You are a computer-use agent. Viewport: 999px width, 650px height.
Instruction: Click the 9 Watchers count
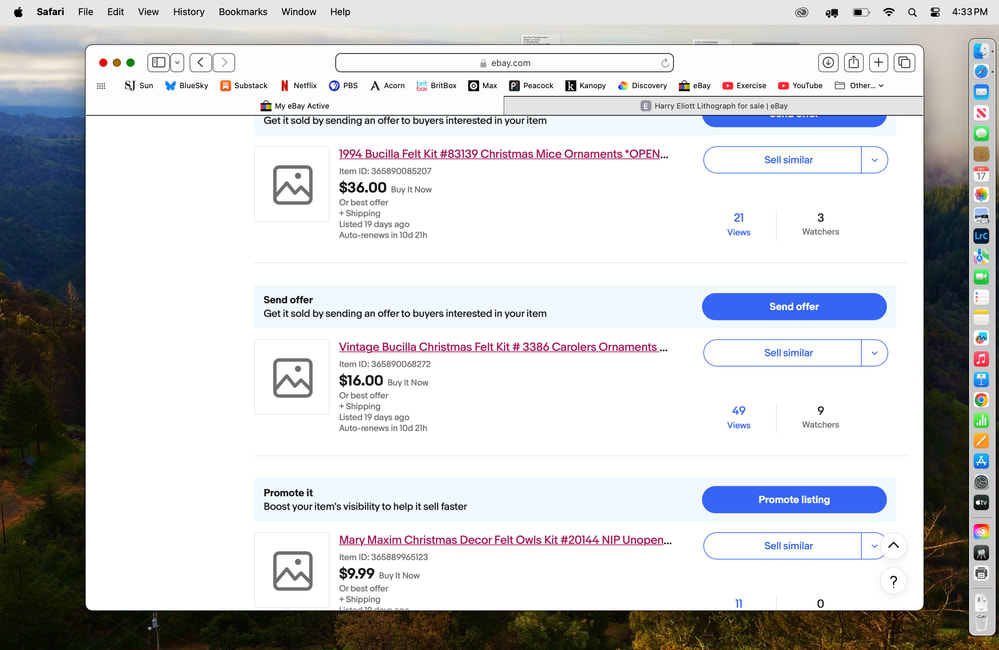[821, 417]
